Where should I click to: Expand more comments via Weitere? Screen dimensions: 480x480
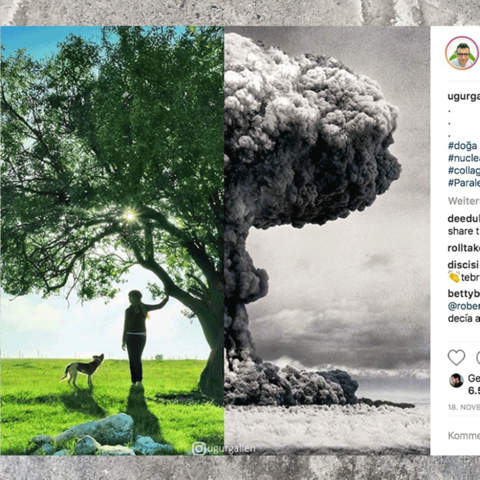(464, 201)
